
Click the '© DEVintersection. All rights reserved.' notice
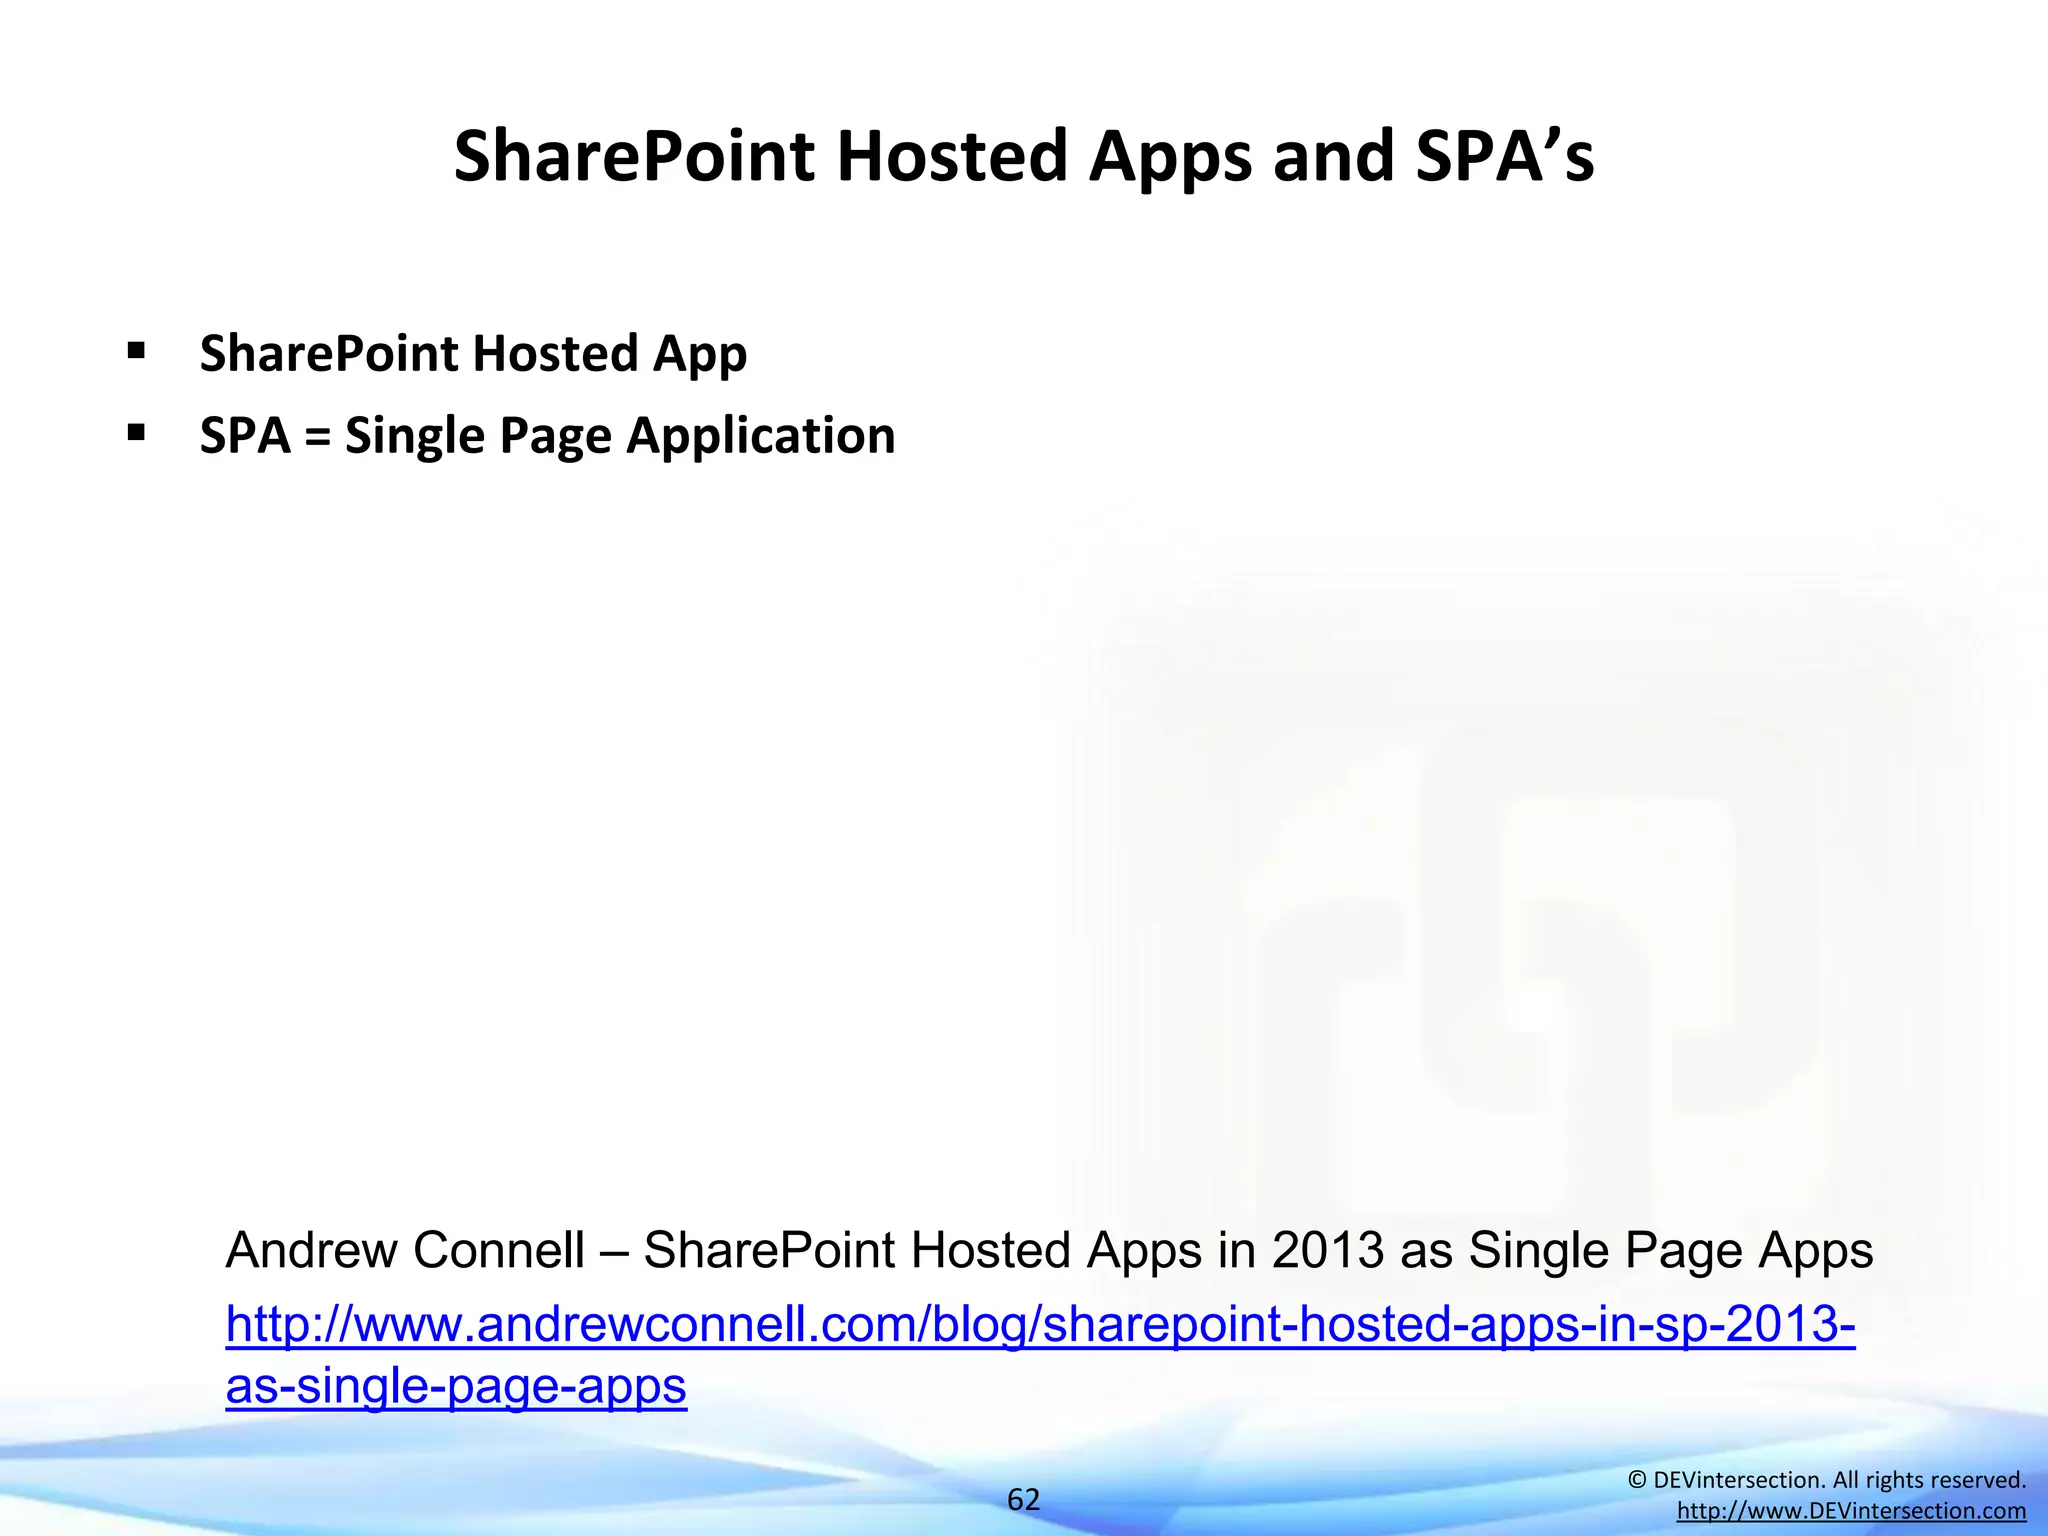click(x=1827, y=1480)
